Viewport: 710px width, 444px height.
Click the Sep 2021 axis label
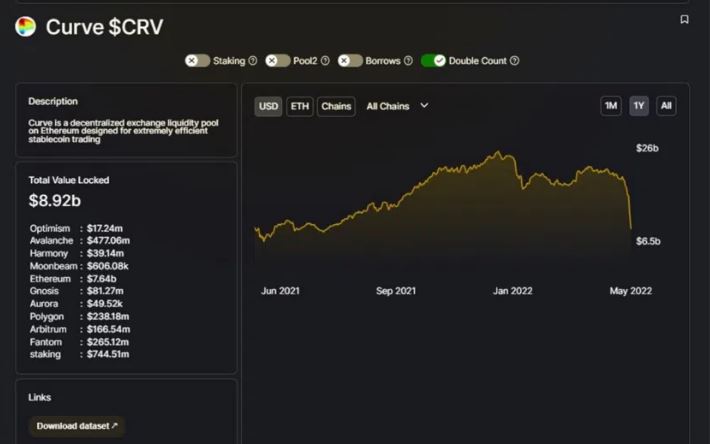click(x=396, y=291)
